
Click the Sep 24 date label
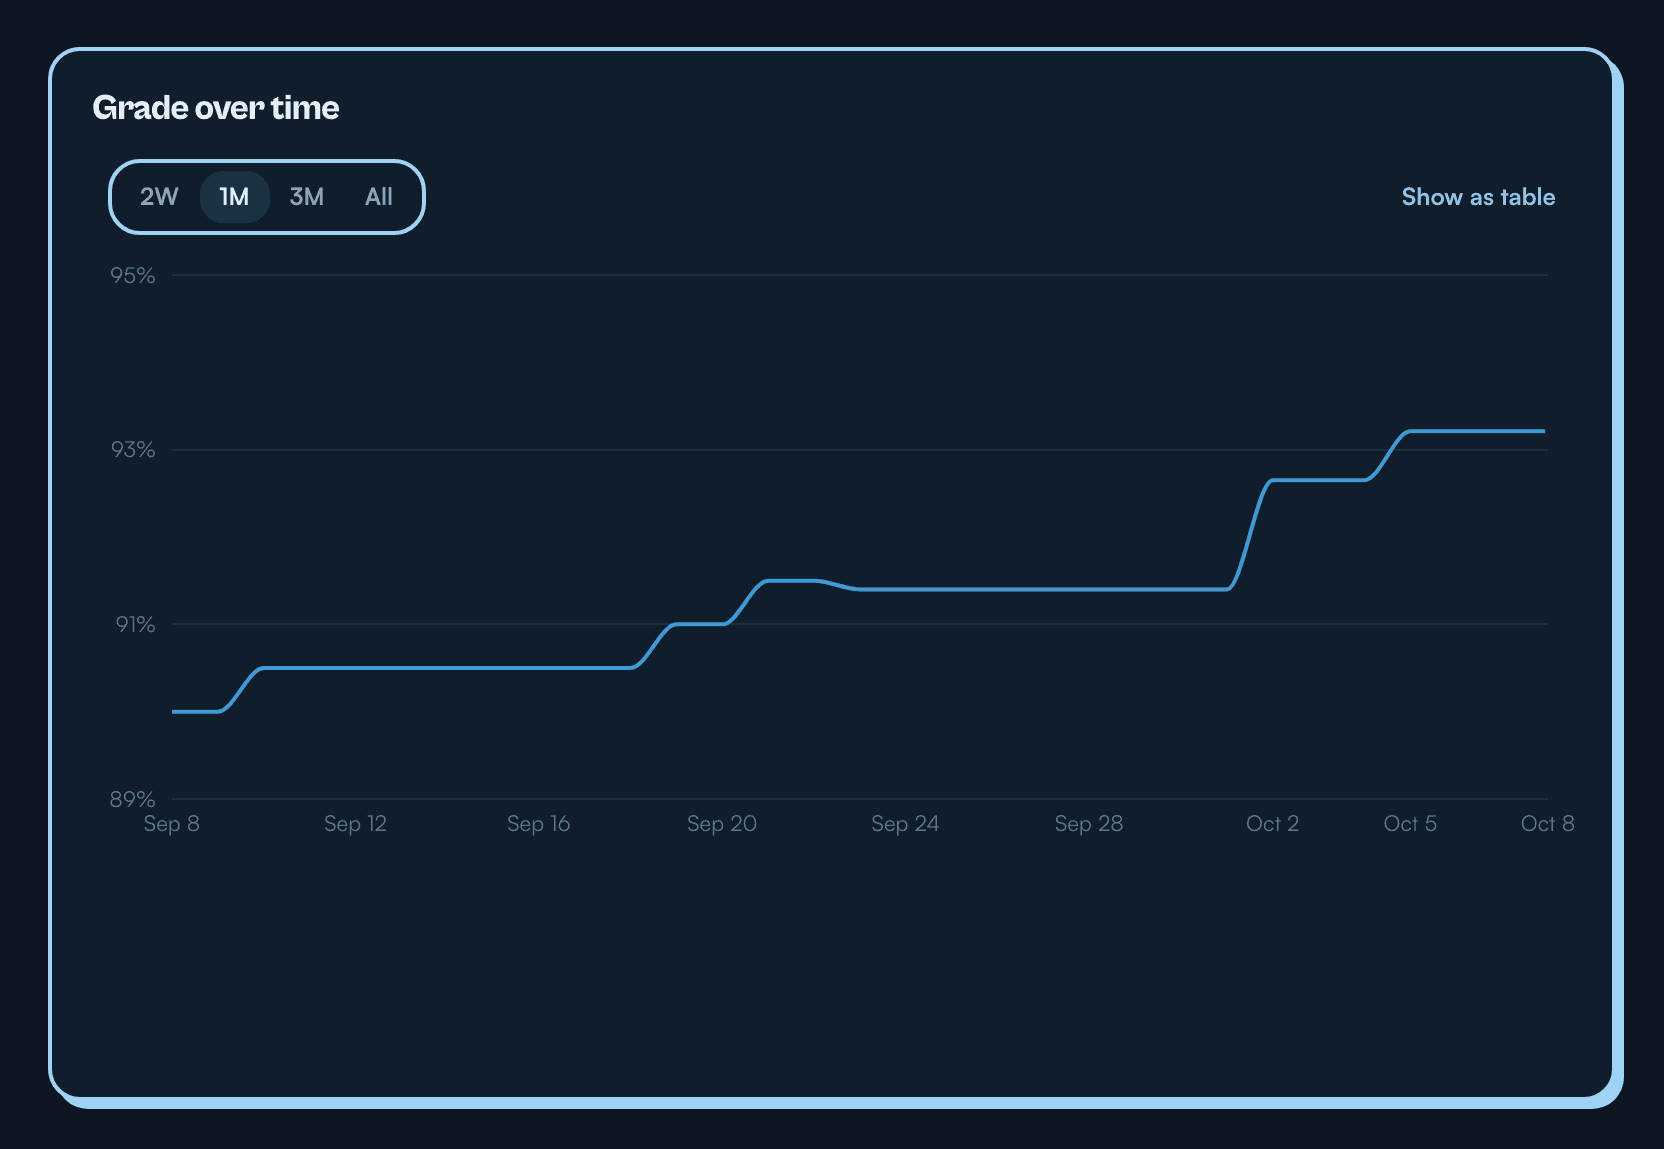tap(905, 823)
